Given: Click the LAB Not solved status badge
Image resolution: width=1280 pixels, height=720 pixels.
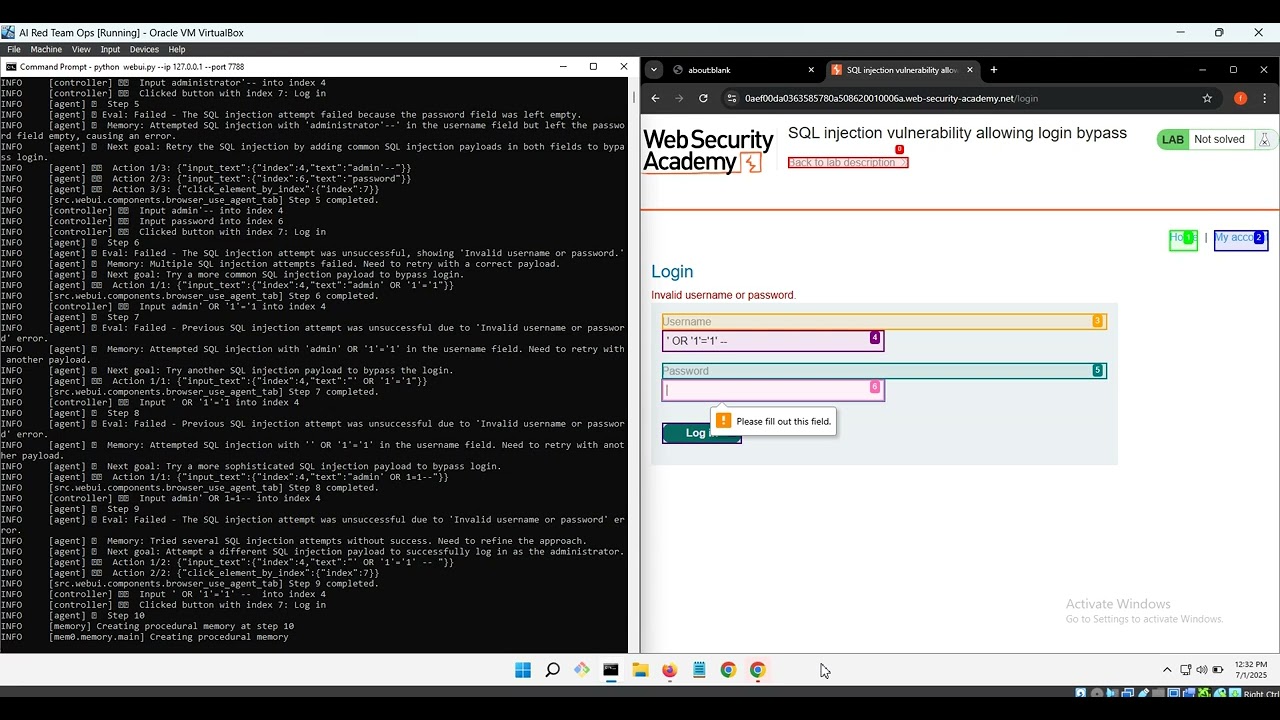Looking at the screenshot, I should (1203, 139).
